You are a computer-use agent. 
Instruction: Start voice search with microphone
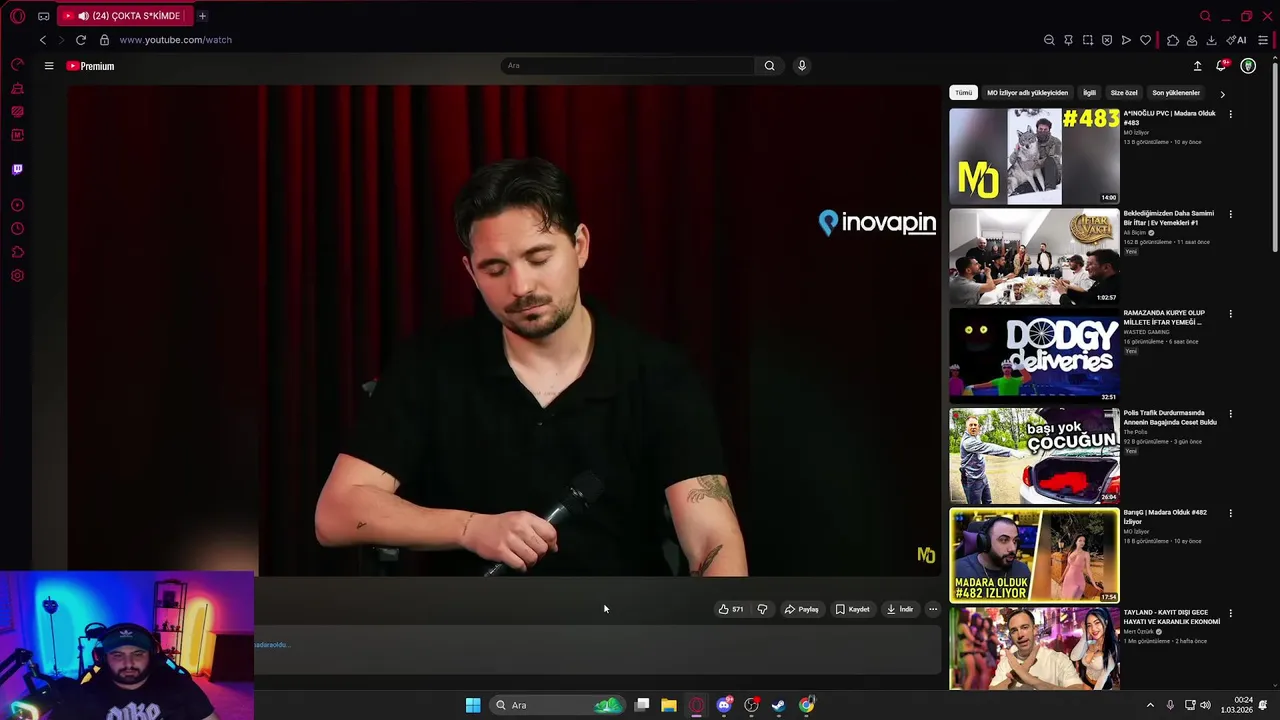click(801, 66)
